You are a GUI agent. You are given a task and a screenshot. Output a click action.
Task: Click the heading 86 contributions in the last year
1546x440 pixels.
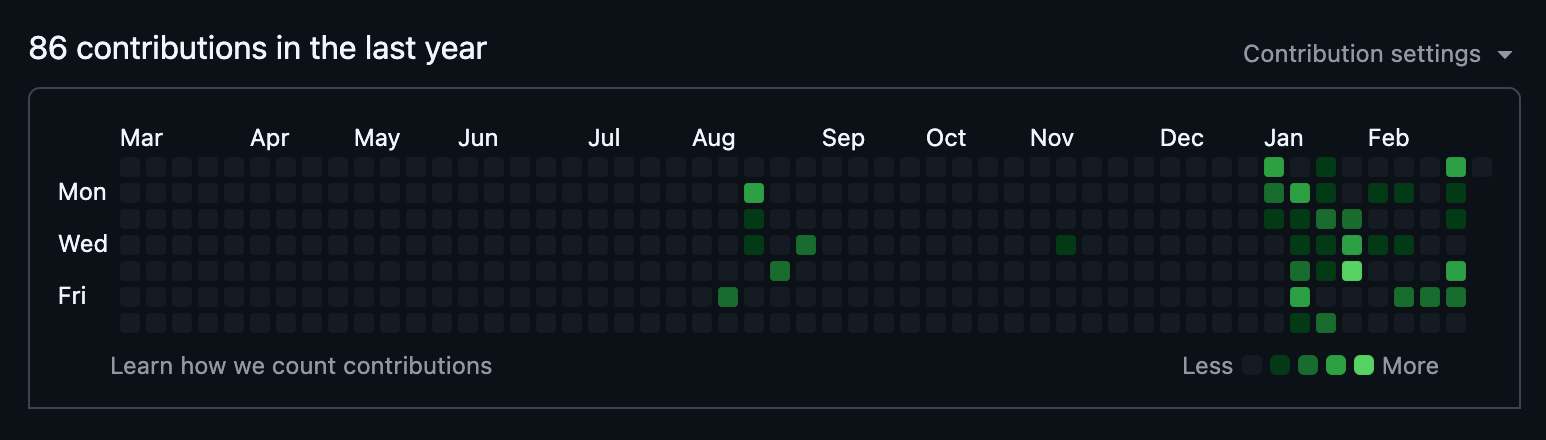coord(258,48)
